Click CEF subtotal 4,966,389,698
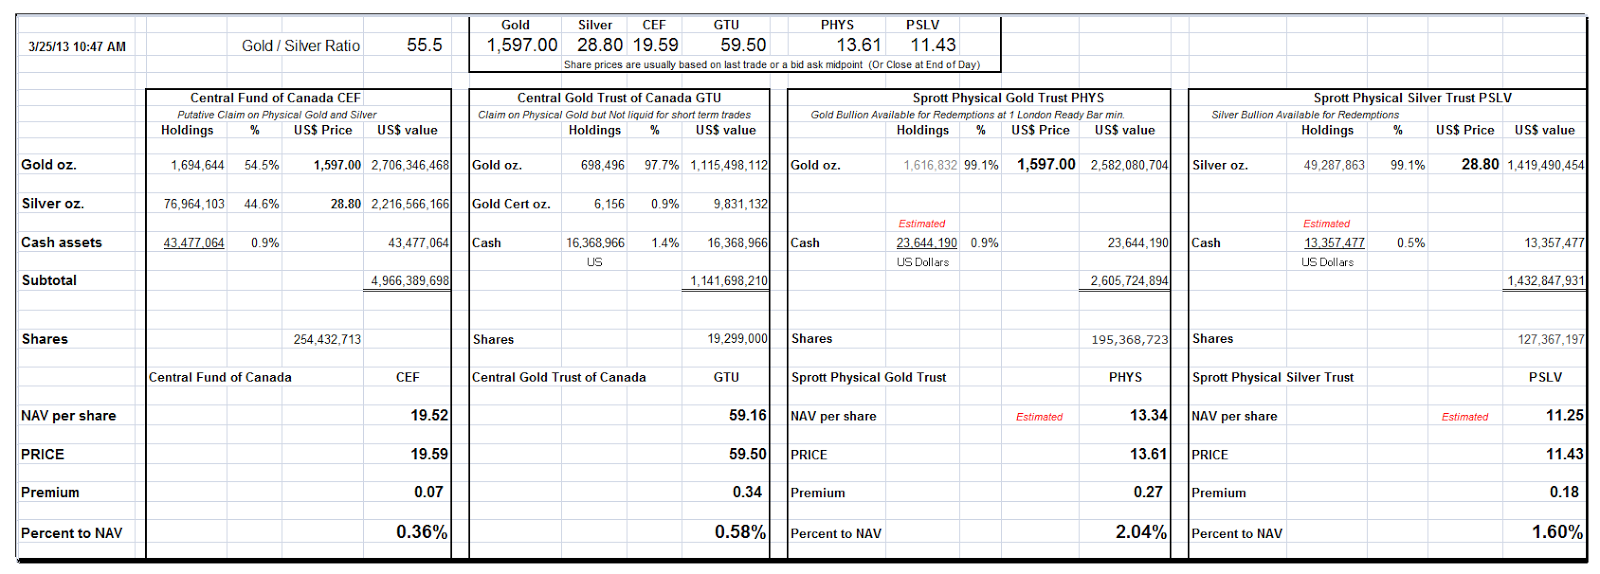The width and height of the screenshot is (1600, 574). 410,281
